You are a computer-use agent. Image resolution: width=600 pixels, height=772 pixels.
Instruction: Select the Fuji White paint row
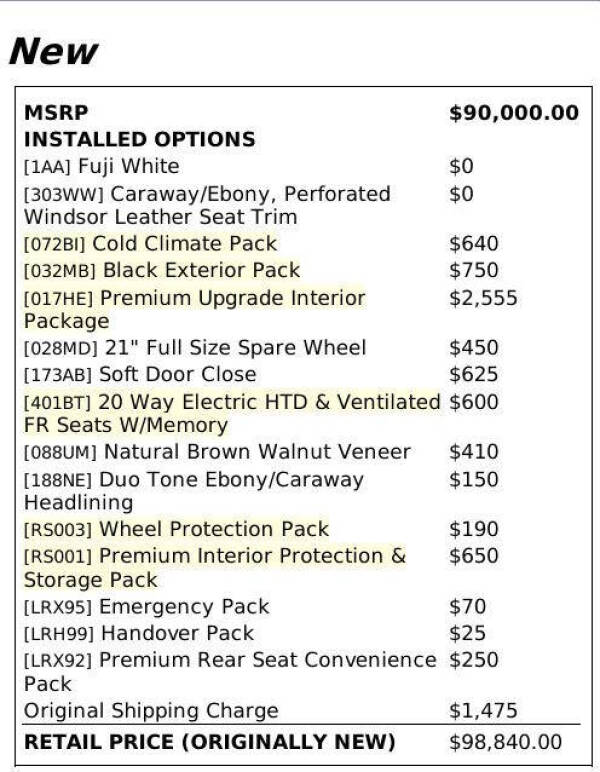(101, 167)
